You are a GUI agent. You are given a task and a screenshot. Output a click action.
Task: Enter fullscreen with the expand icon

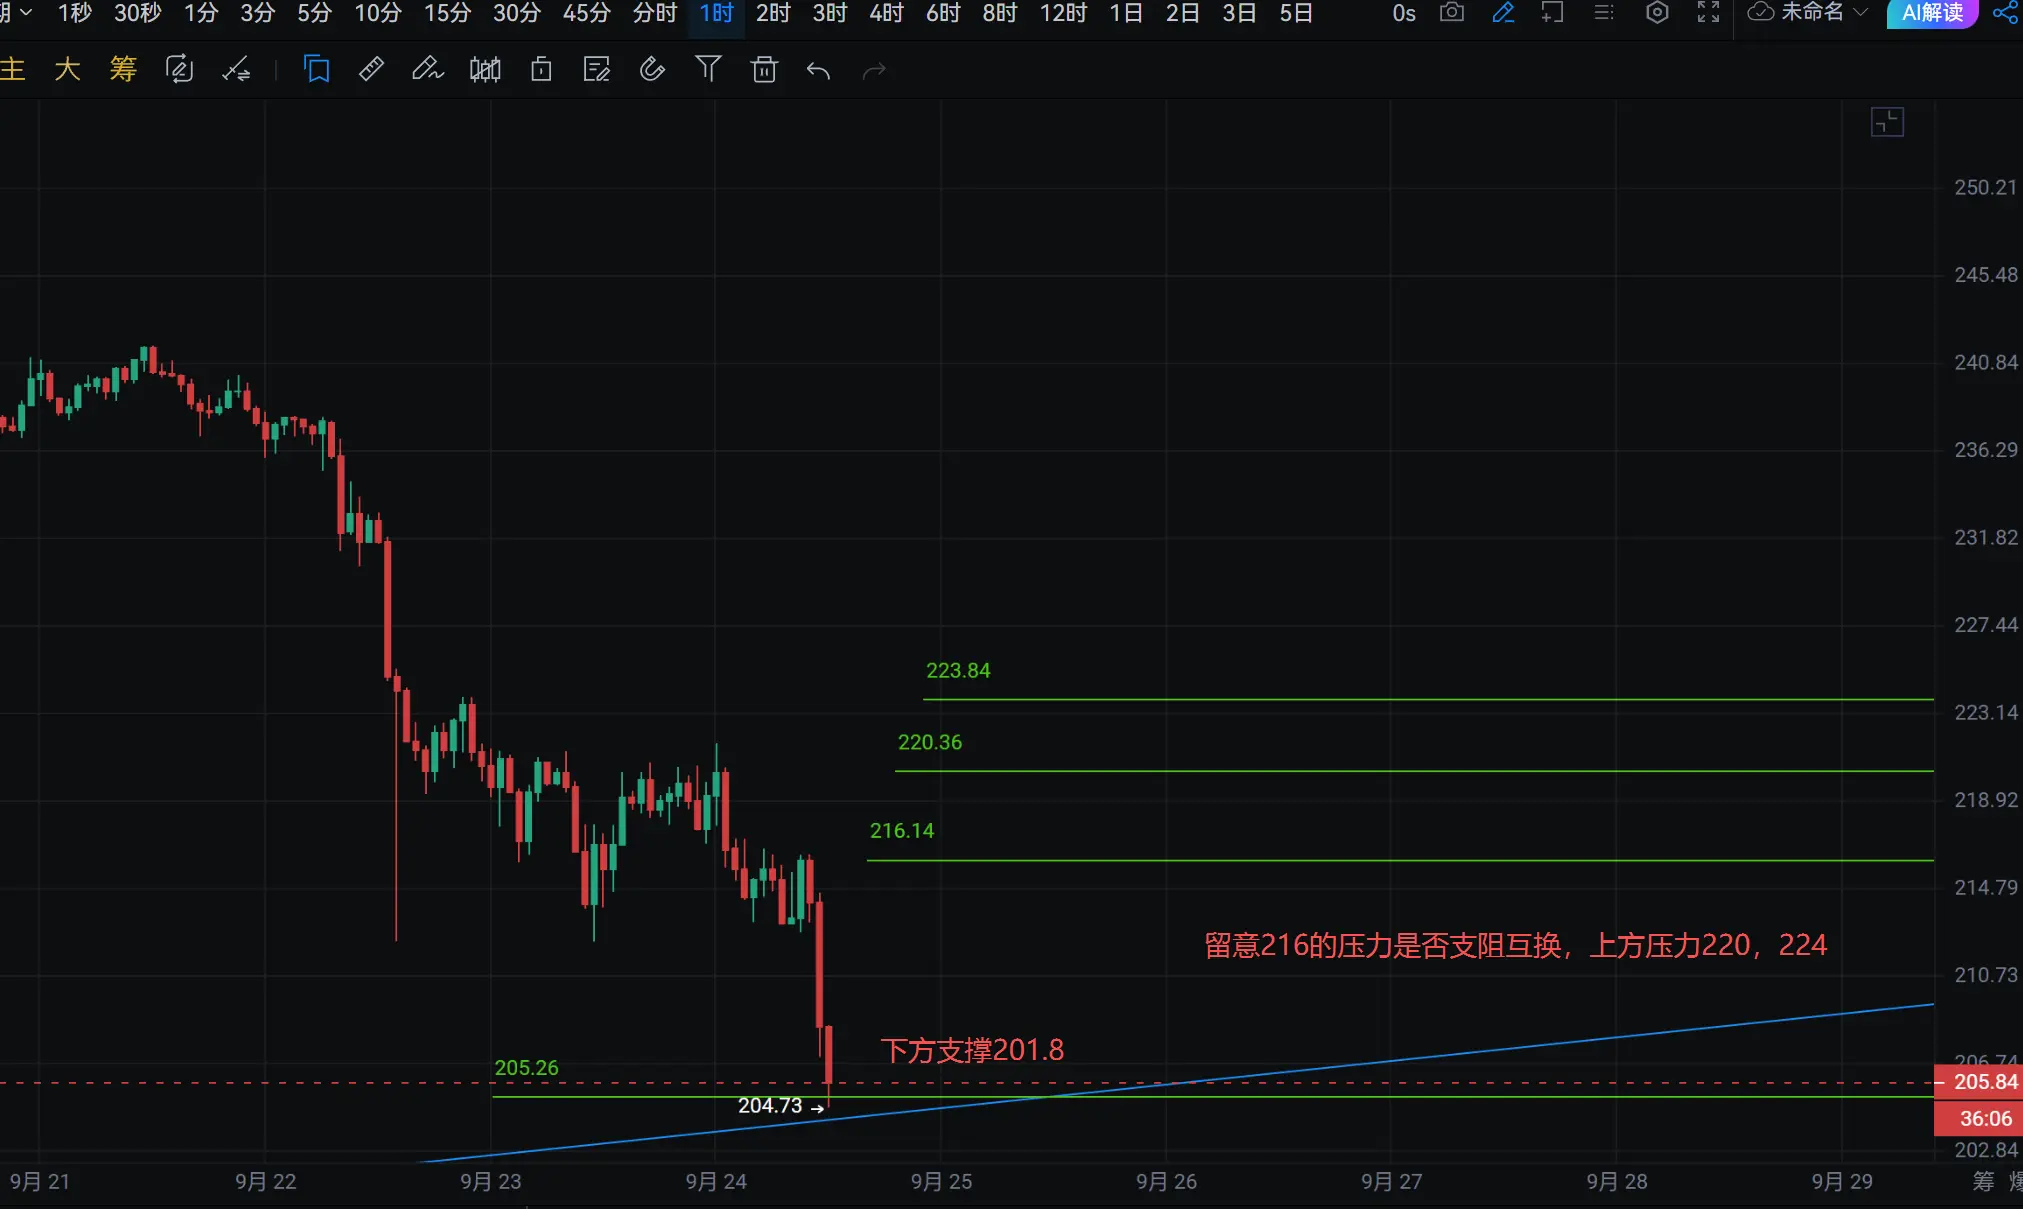[x=1709, y=13]
